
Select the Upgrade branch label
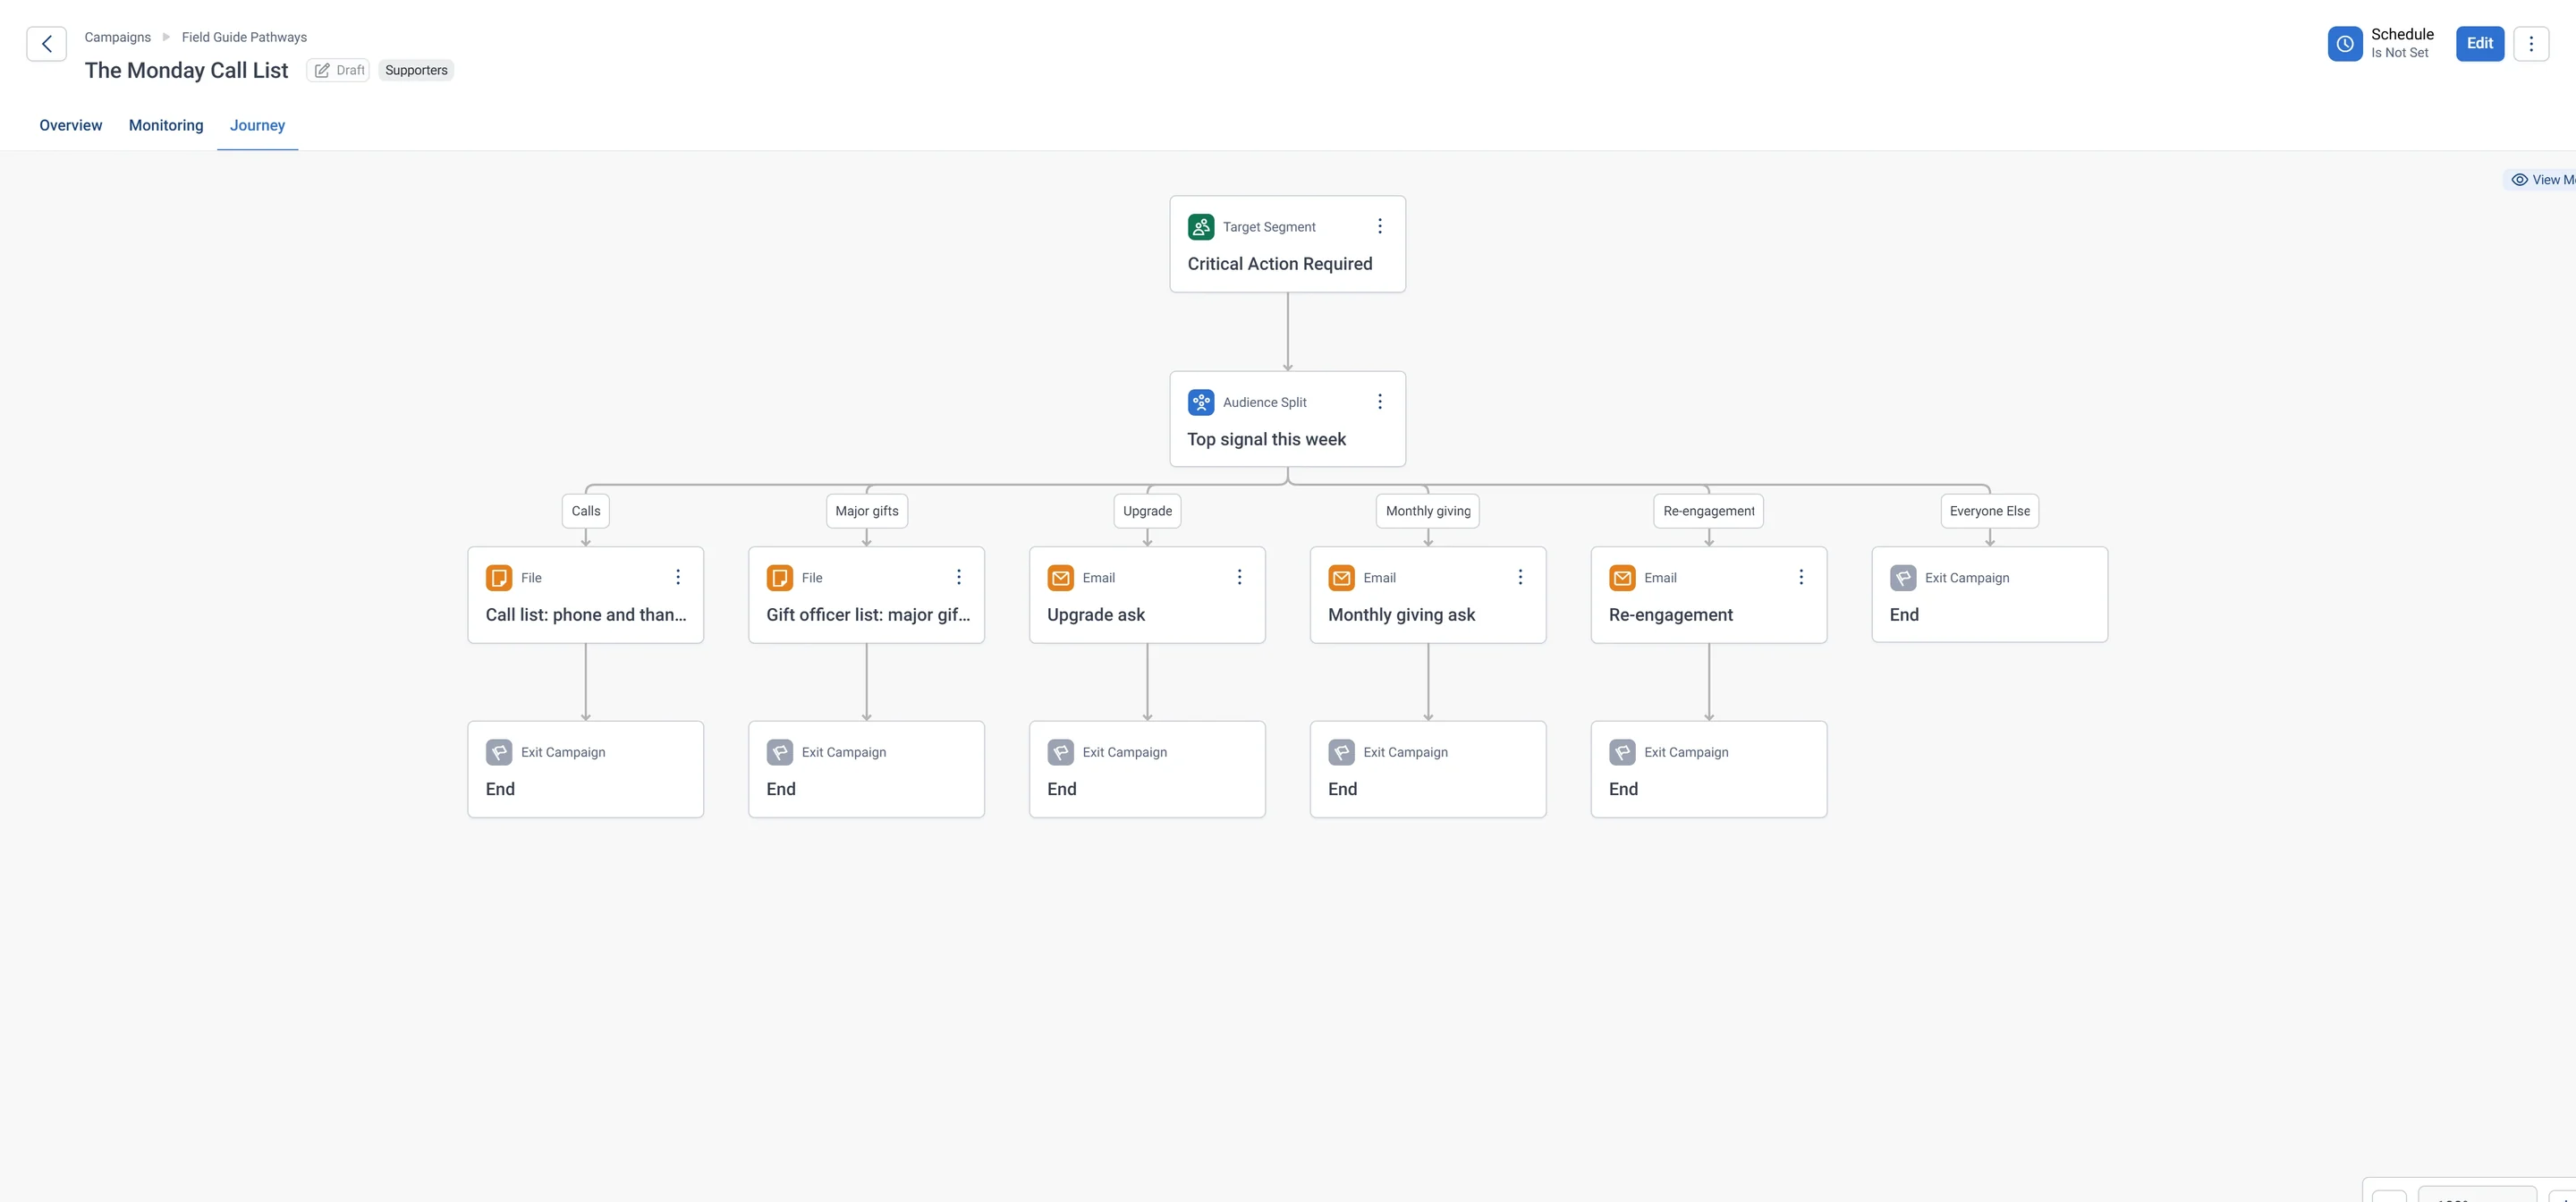point(1147,511)
